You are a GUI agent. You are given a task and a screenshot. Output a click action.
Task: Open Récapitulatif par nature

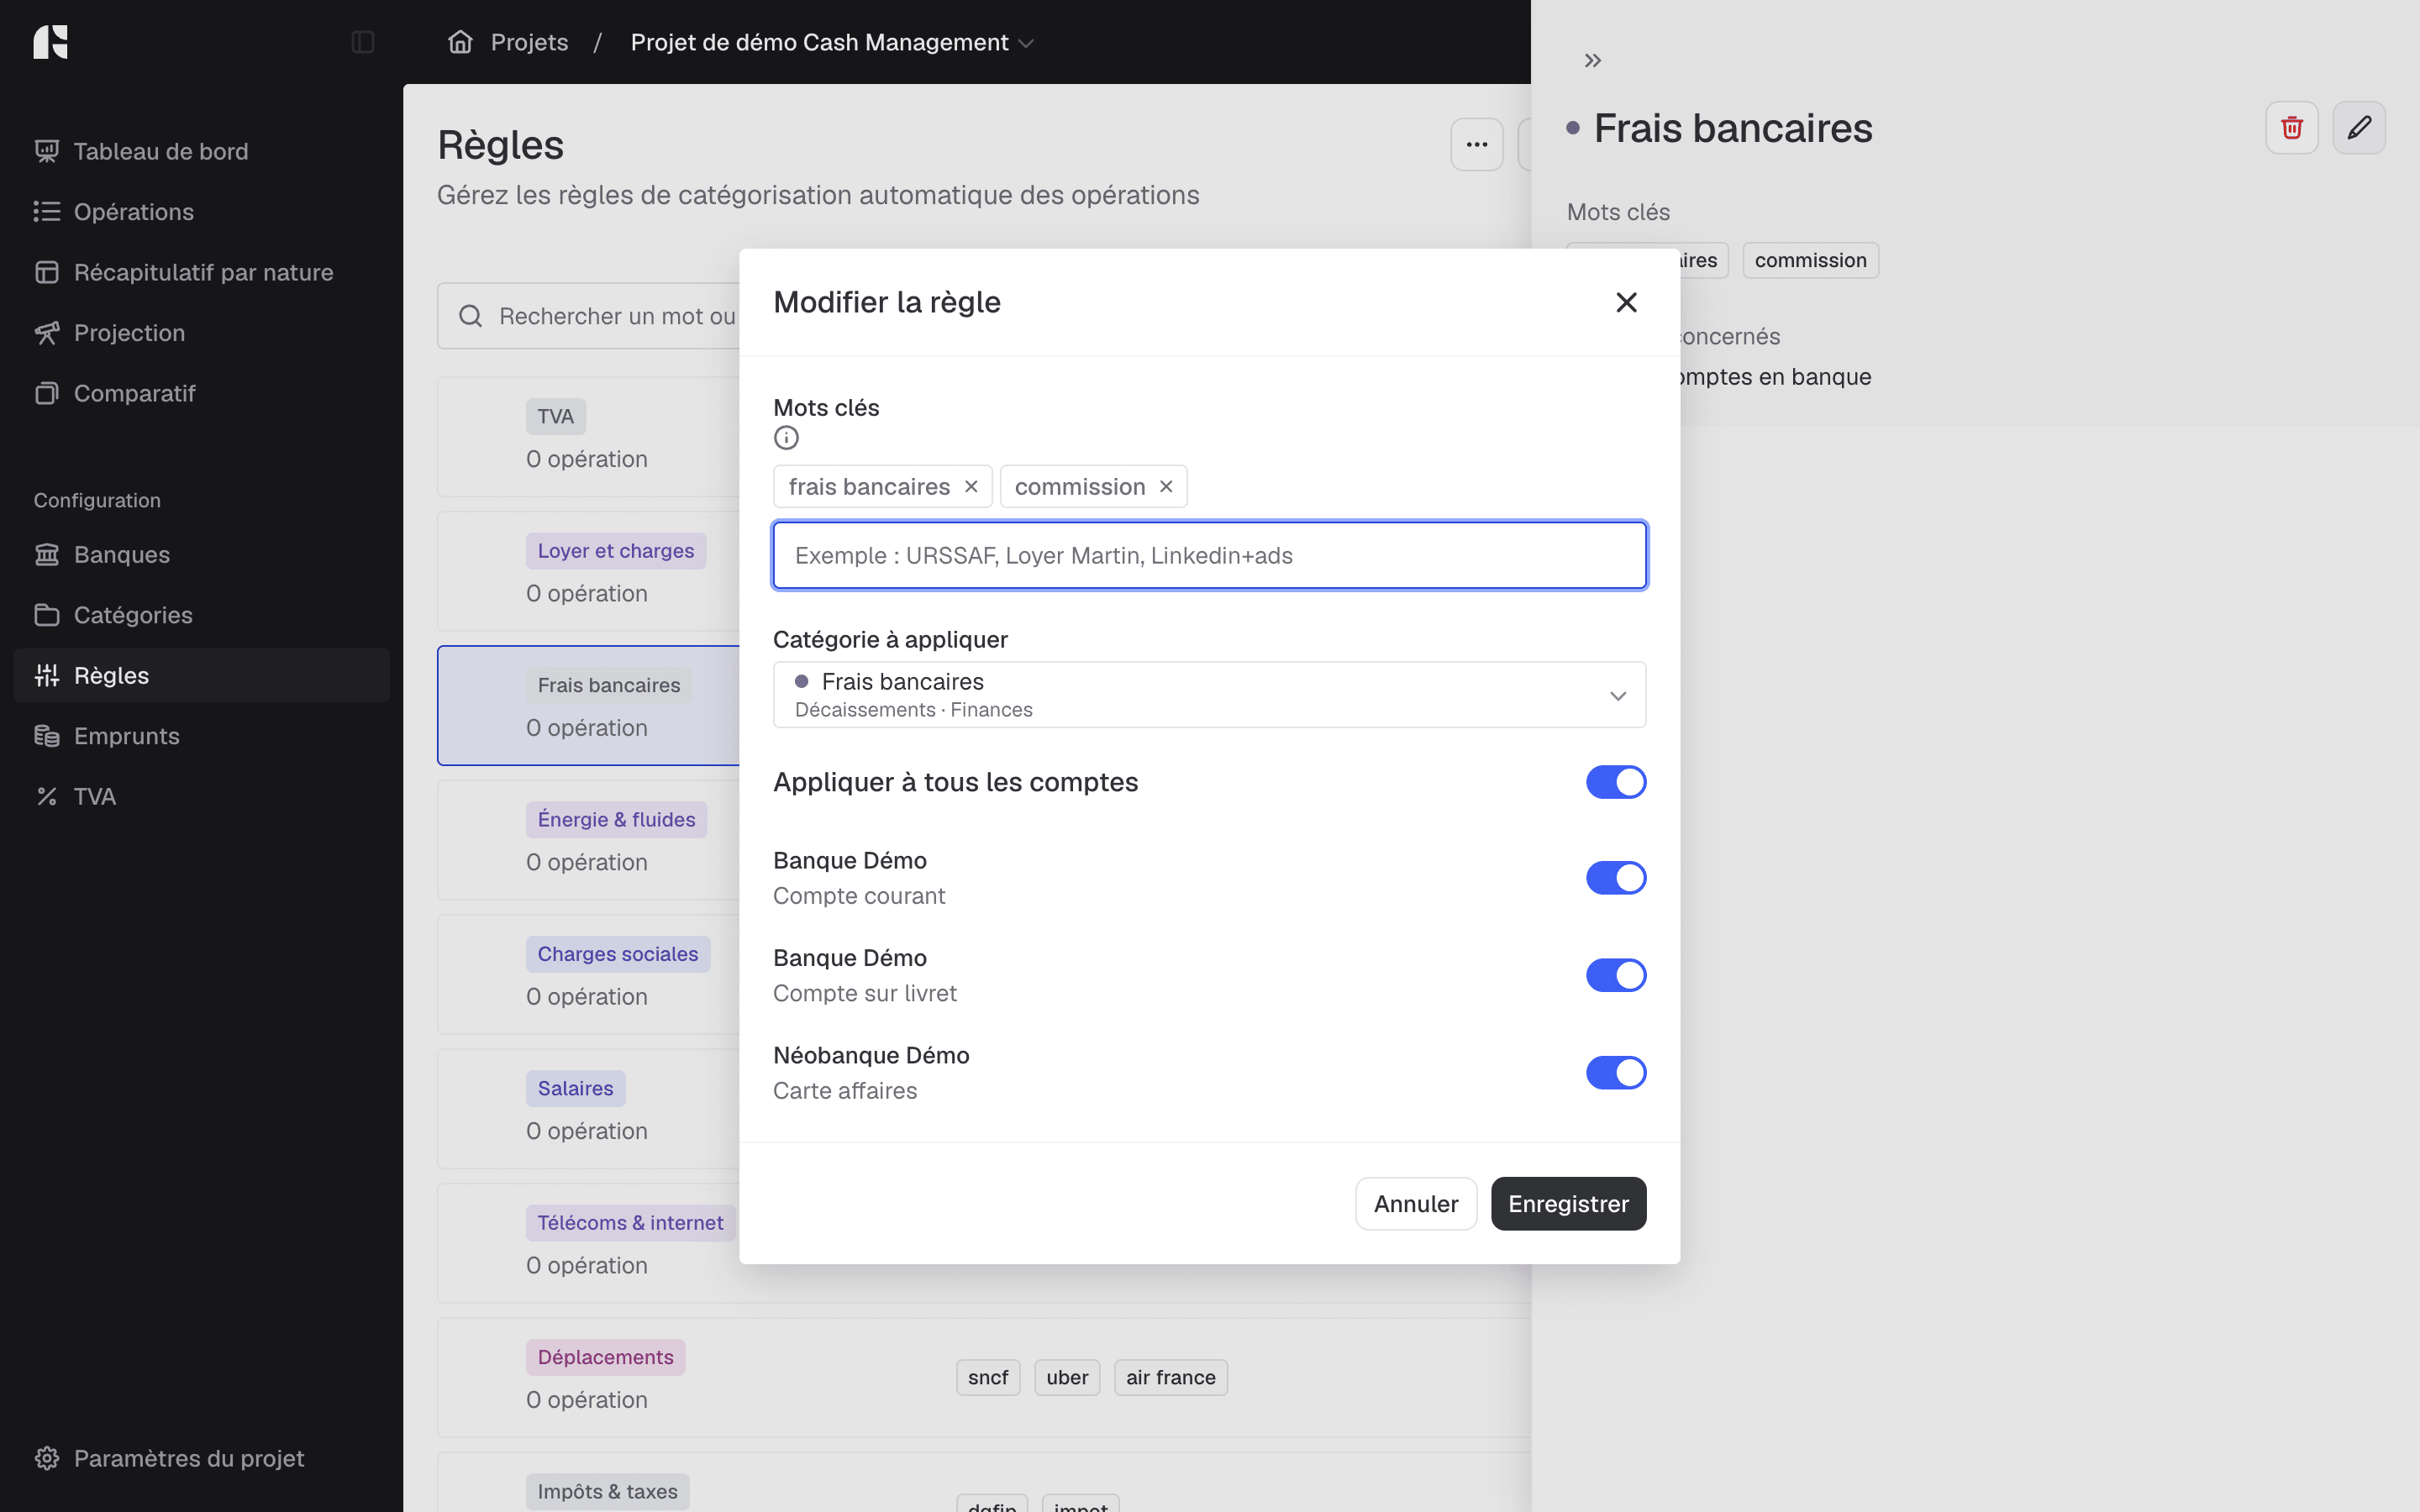(x=201, y=272)
